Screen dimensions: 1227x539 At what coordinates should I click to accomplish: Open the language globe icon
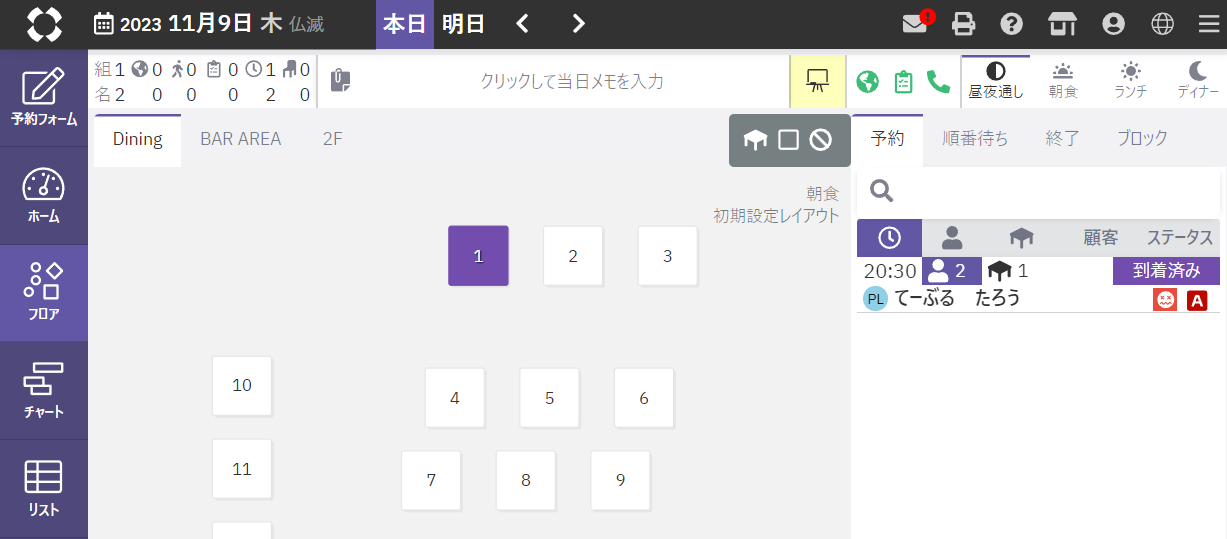coord(1162,24)
